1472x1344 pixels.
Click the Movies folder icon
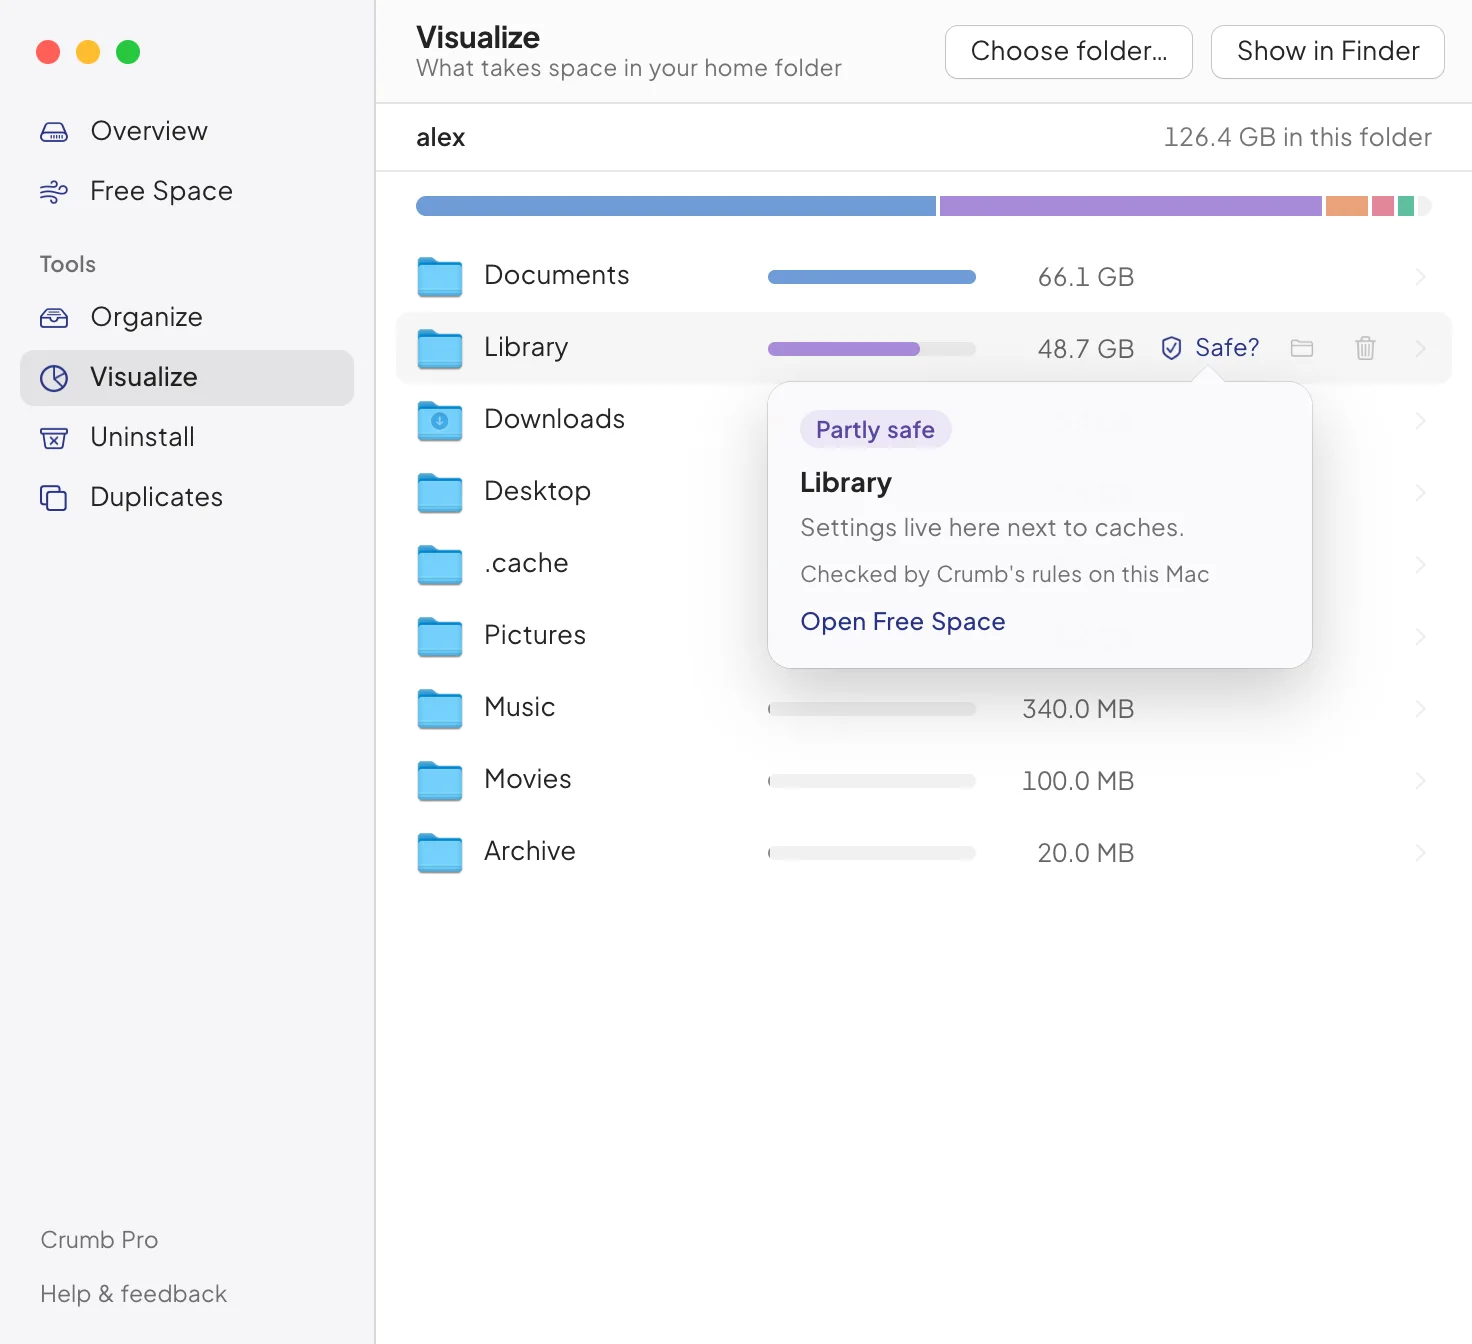tap(440, 781)
